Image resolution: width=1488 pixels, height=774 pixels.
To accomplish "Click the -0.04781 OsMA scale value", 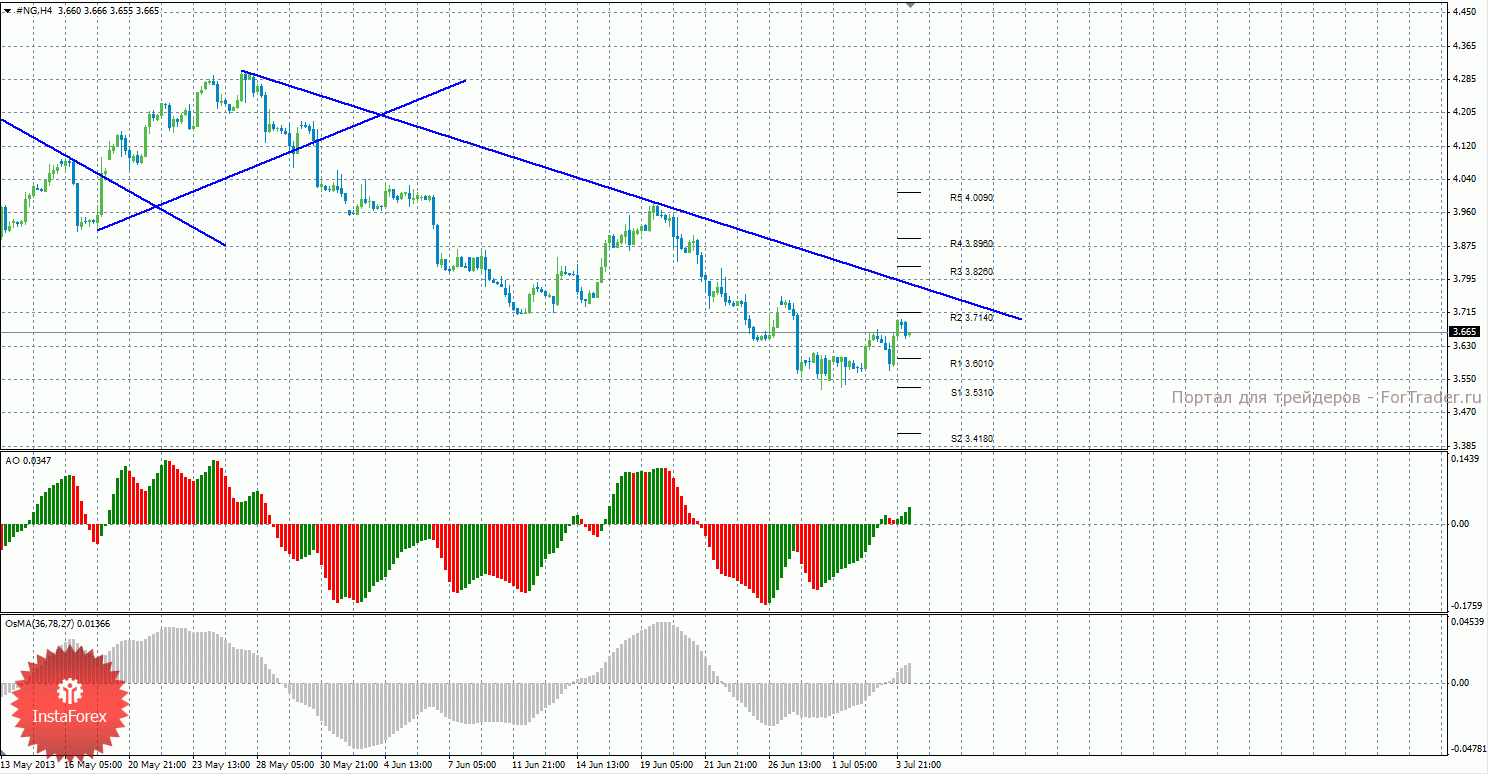I will point(1466,748).
